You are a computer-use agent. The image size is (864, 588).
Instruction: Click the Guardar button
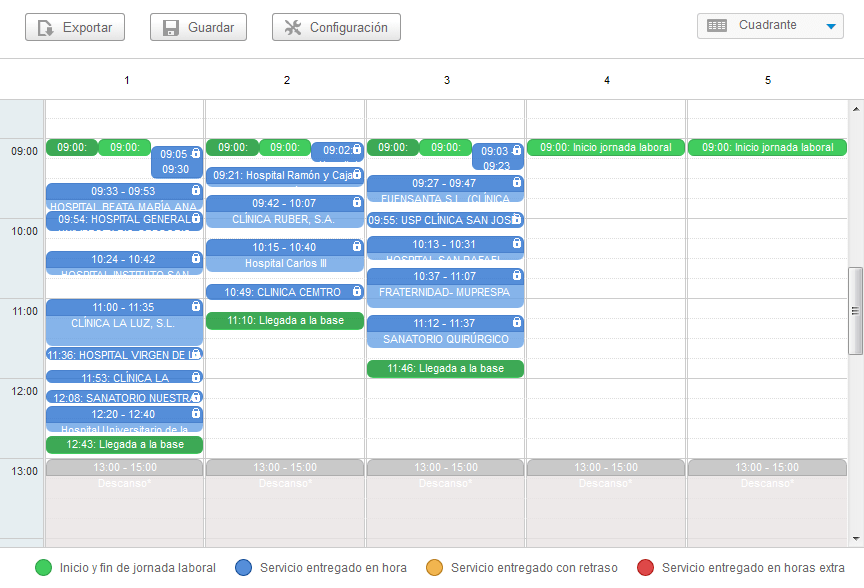tap(198, 27)
